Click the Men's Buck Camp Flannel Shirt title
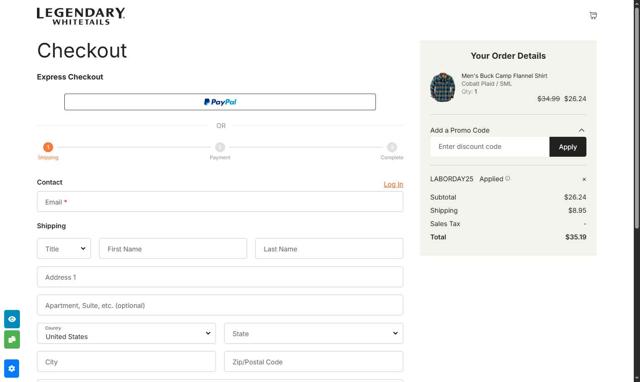Screen dimensions: 640x382 504,76
